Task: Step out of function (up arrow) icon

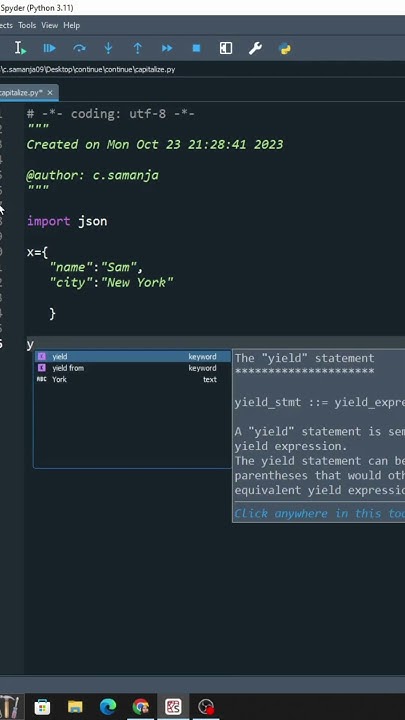Action: click(x=138, y=48)
